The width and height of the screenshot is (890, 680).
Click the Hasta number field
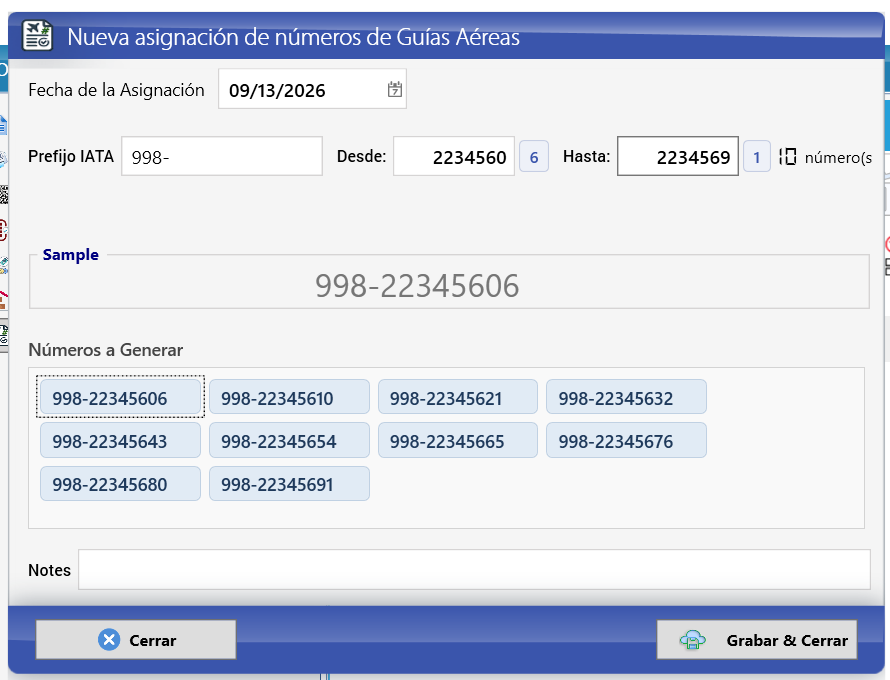[x=678, y=156]
